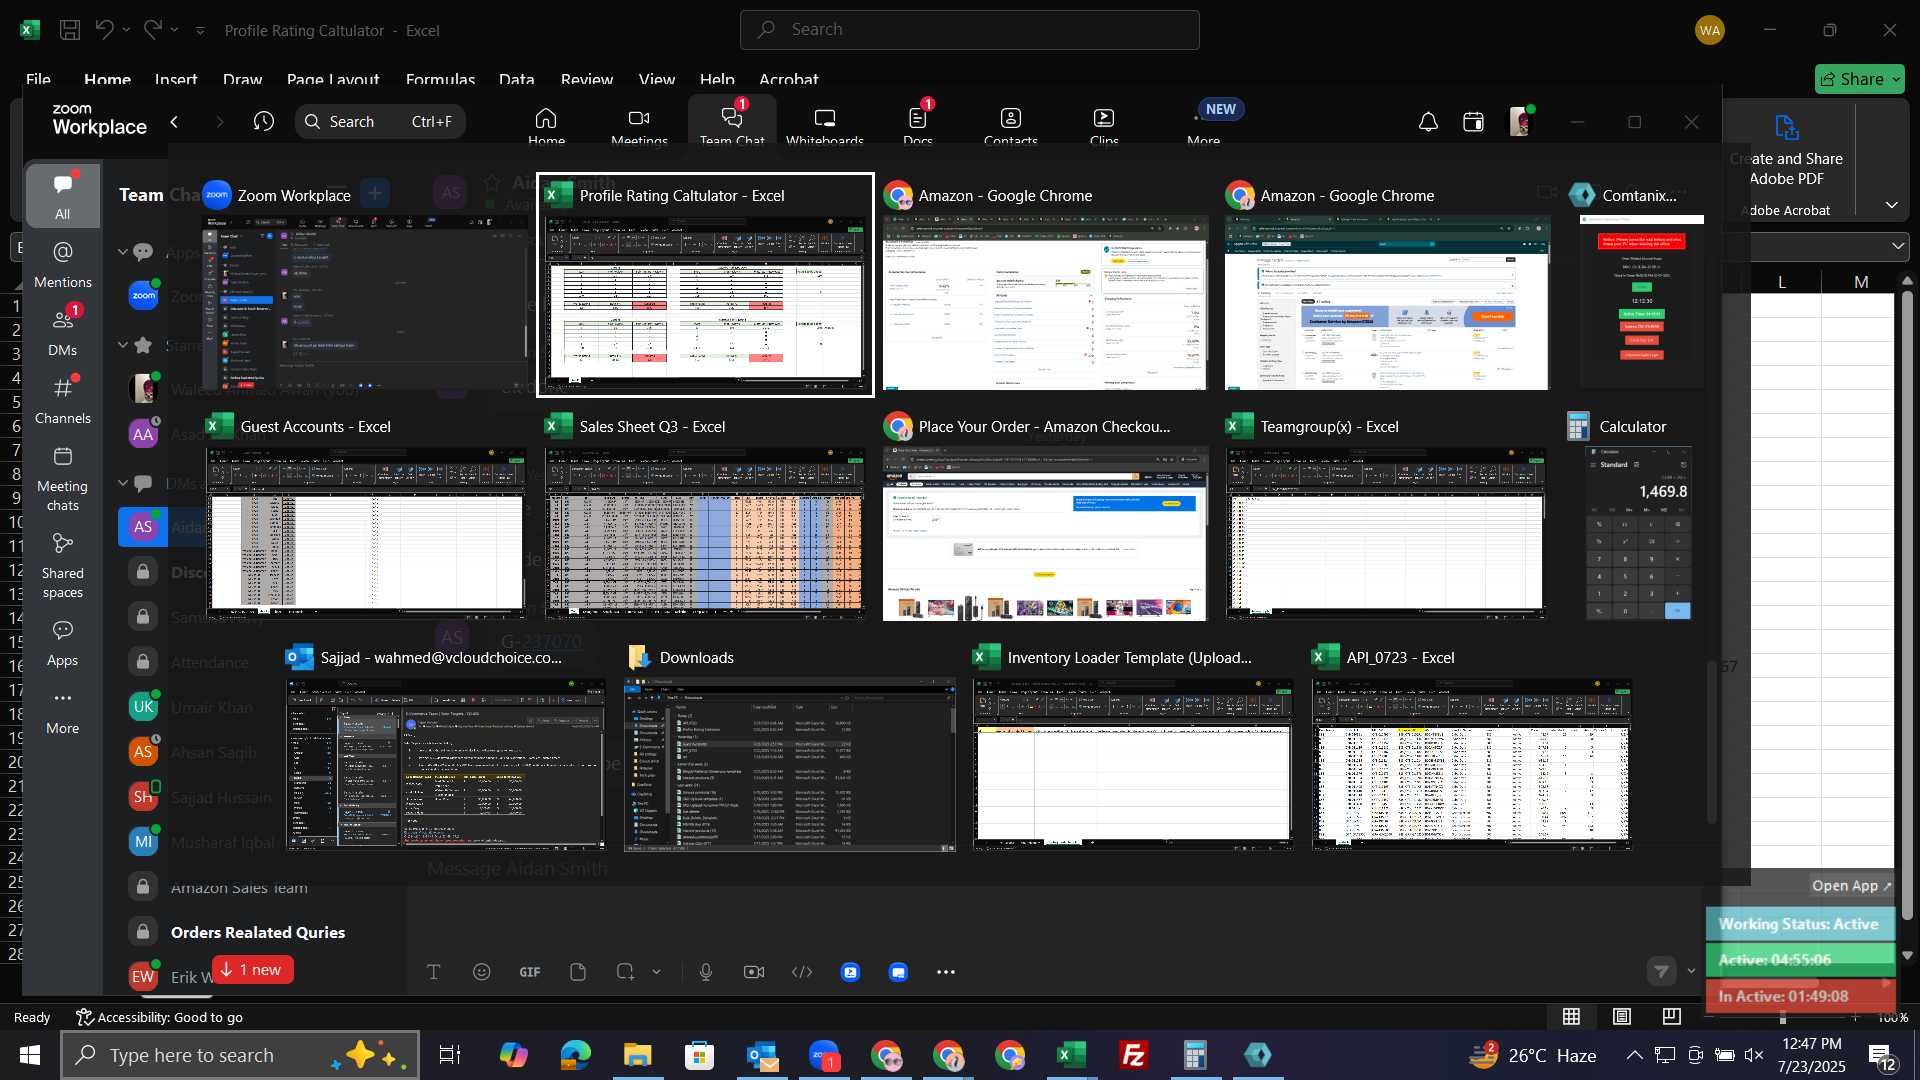Switch to Profile Rating Caltulator Excel thumbnail

705,284
